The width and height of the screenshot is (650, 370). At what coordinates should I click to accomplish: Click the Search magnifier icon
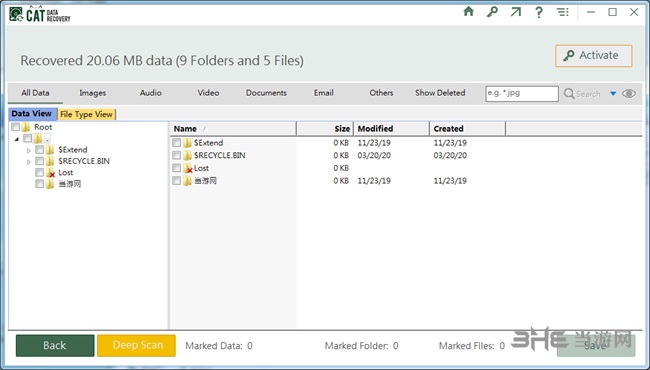click(569, 94)
